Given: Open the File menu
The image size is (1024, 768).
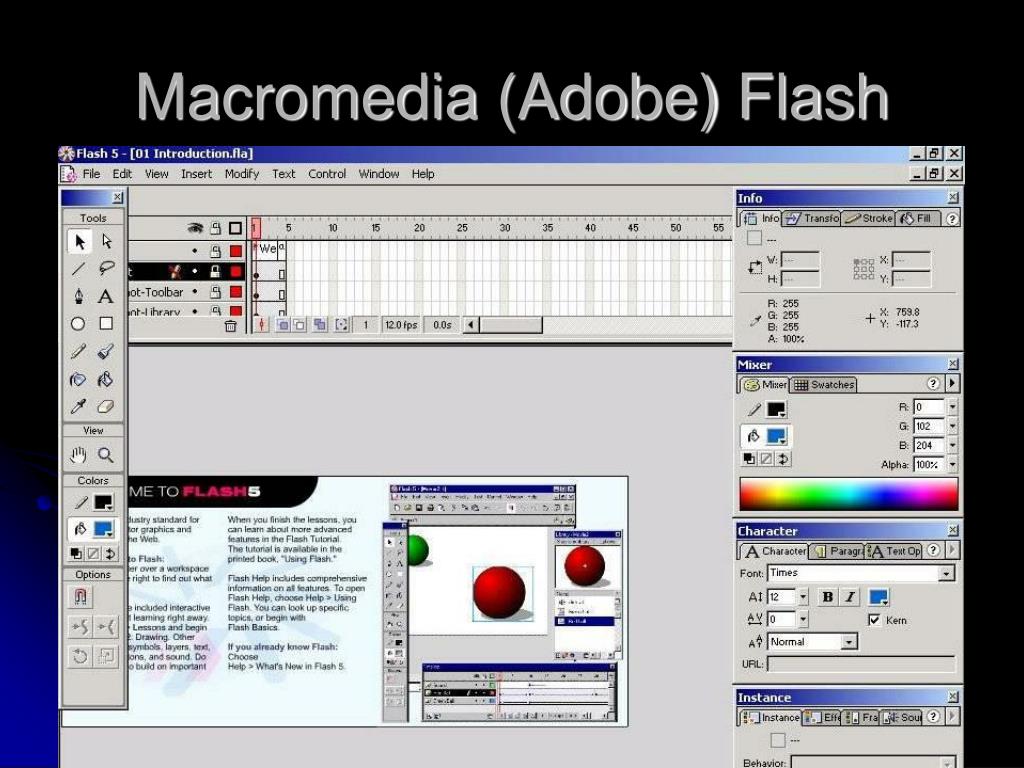Looking at the screenshot, I should (x=91, y=174).
